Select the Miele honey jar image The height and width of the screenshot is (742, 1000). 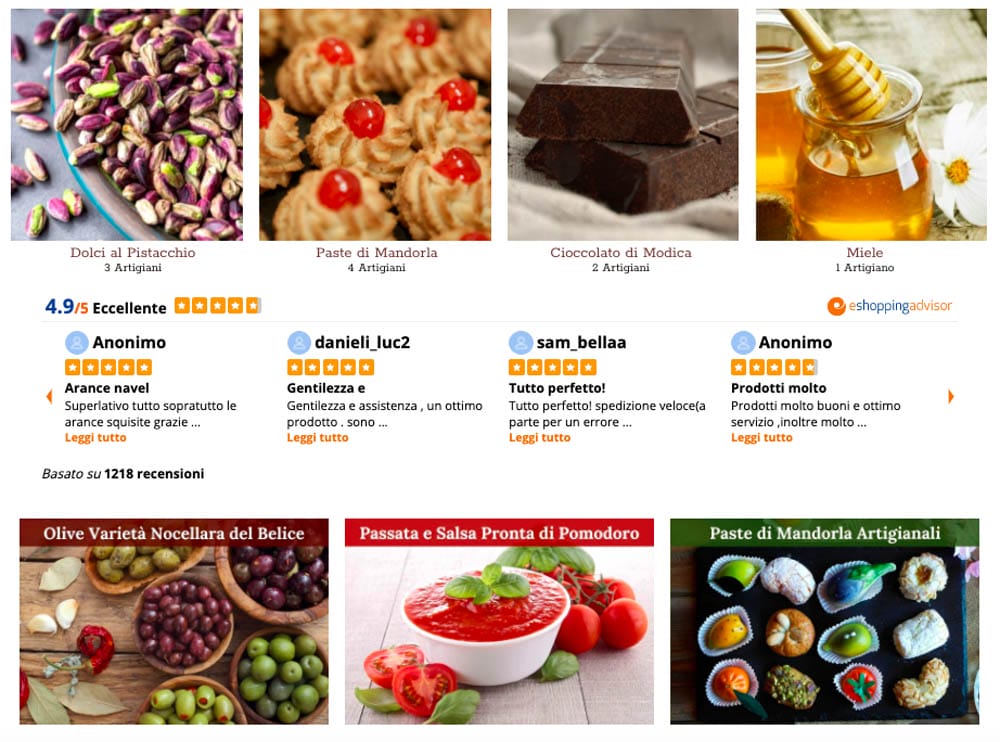pyautogui.click(x=871, y=124)
